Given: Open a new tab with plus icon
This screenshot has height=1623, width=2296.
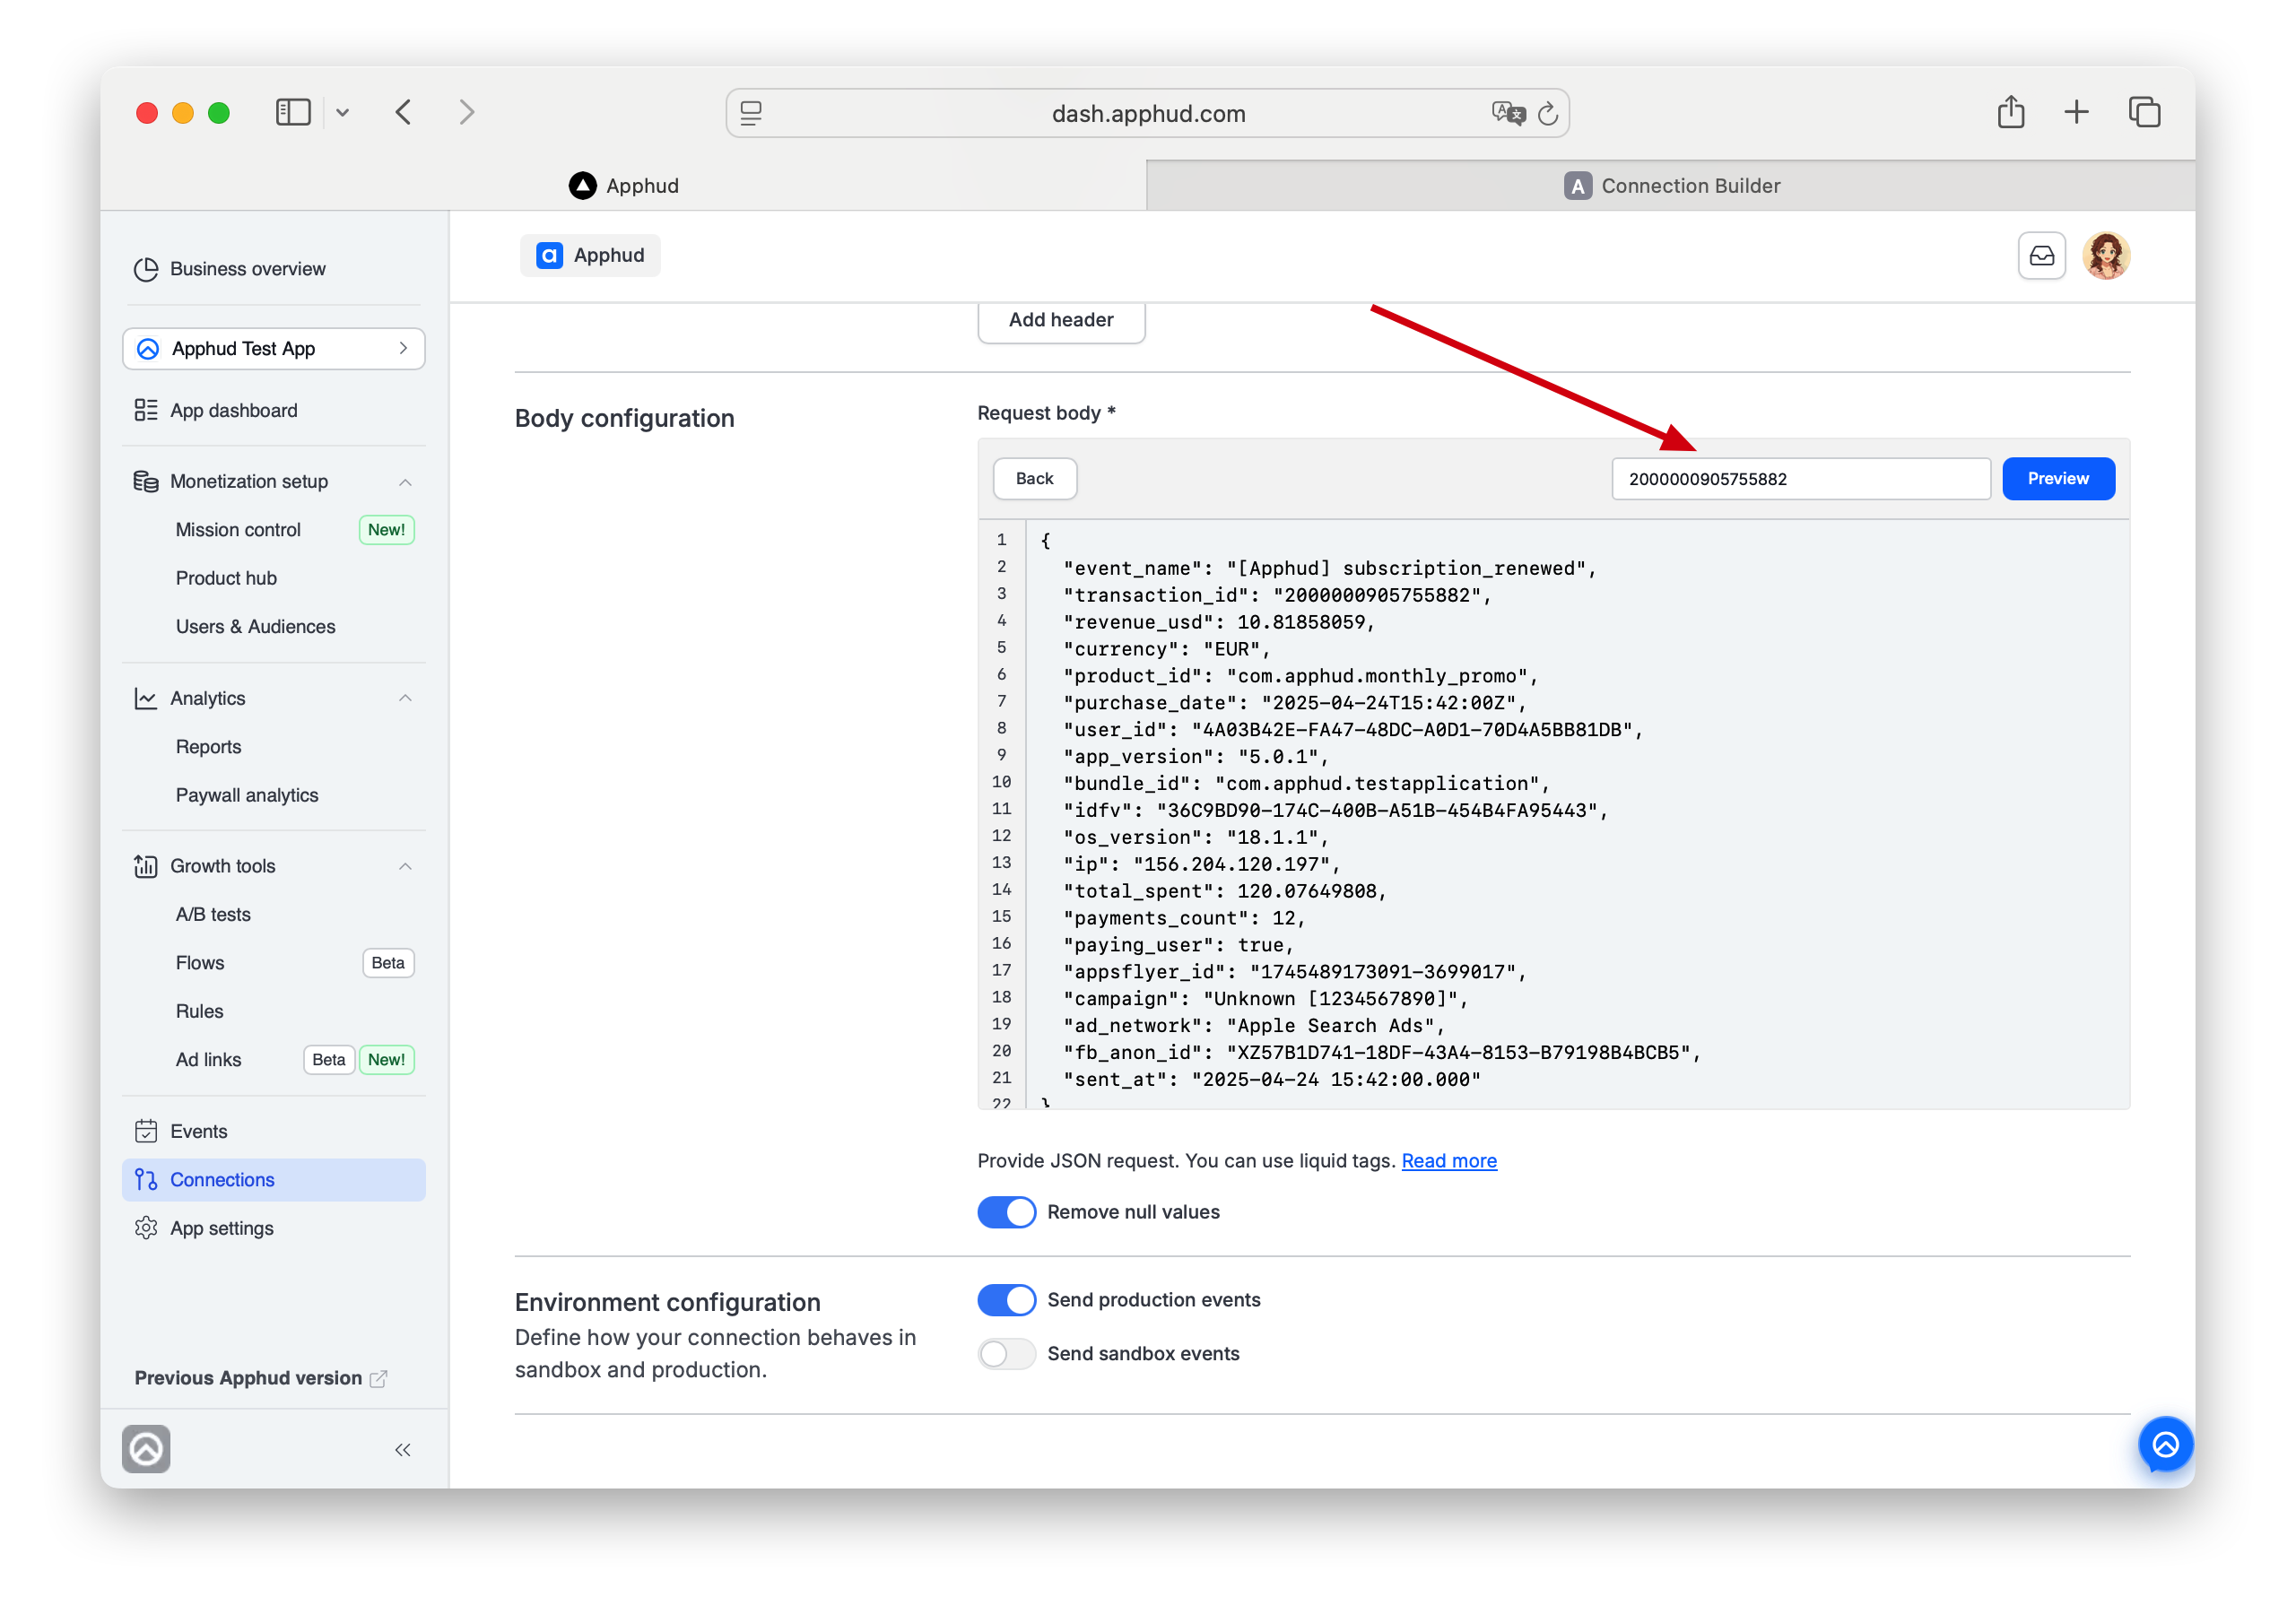Looking at the screenshot, I should pos(2077,112).
